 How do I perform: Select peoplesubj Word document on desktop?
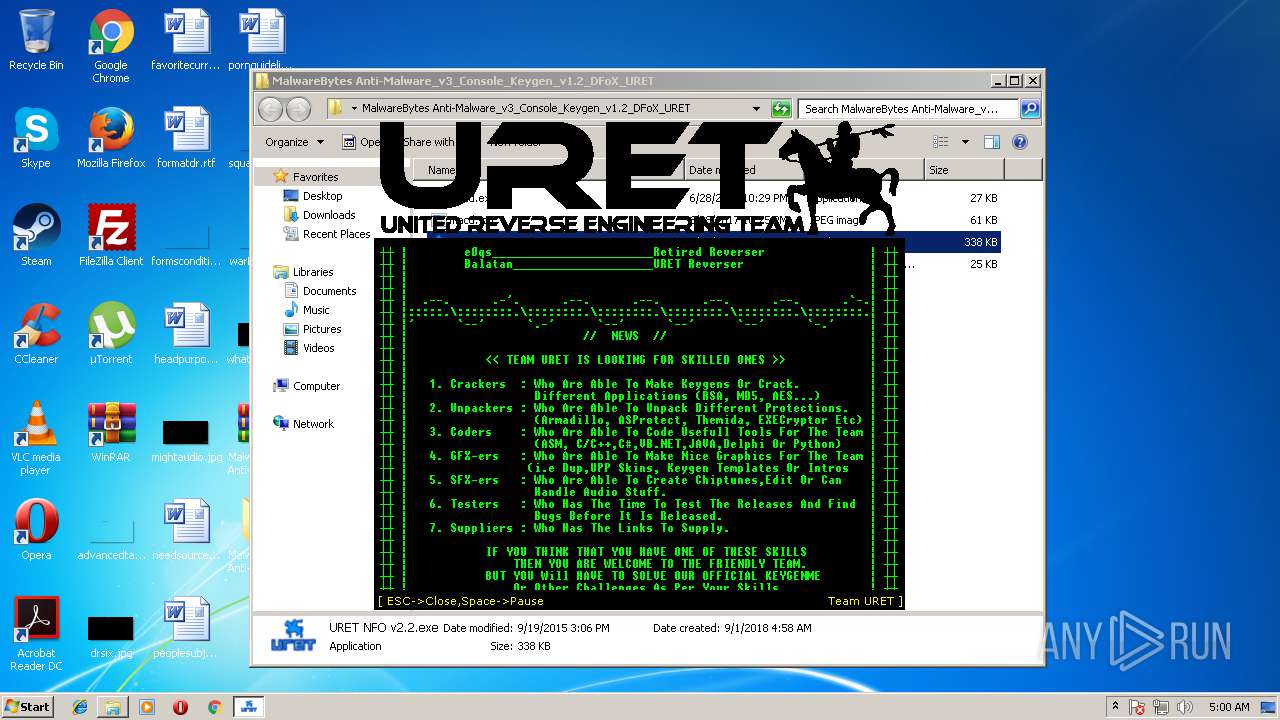186,628
